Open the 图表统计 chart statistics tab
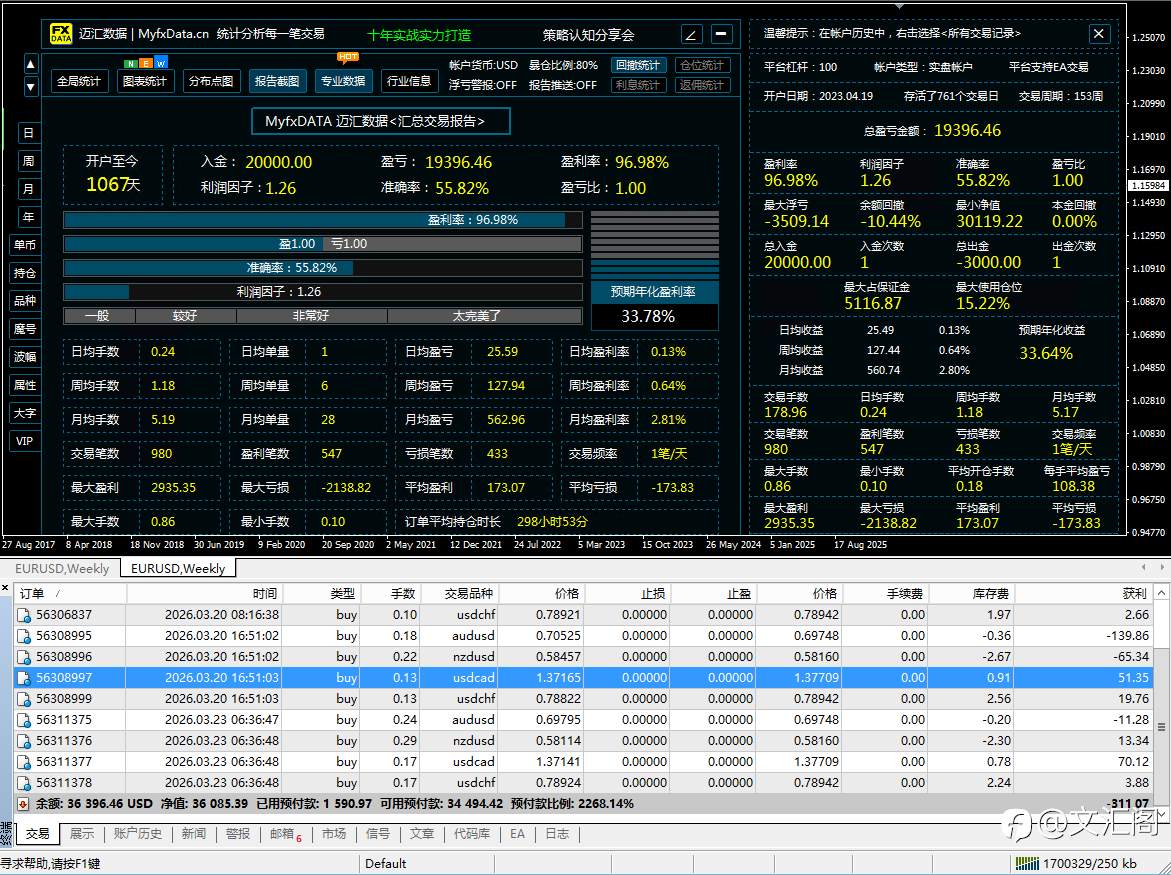Image resolution: width=1171 pixels, height=875 pixels. point(145,81)
